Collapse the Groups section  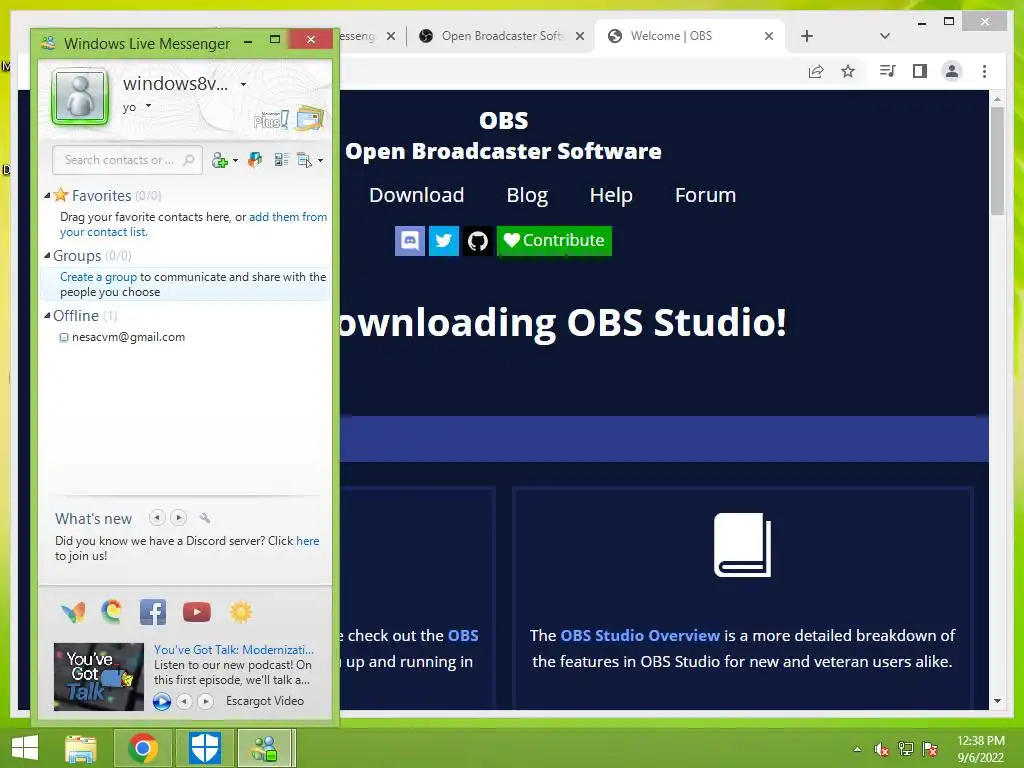click(x=47, y=255)
